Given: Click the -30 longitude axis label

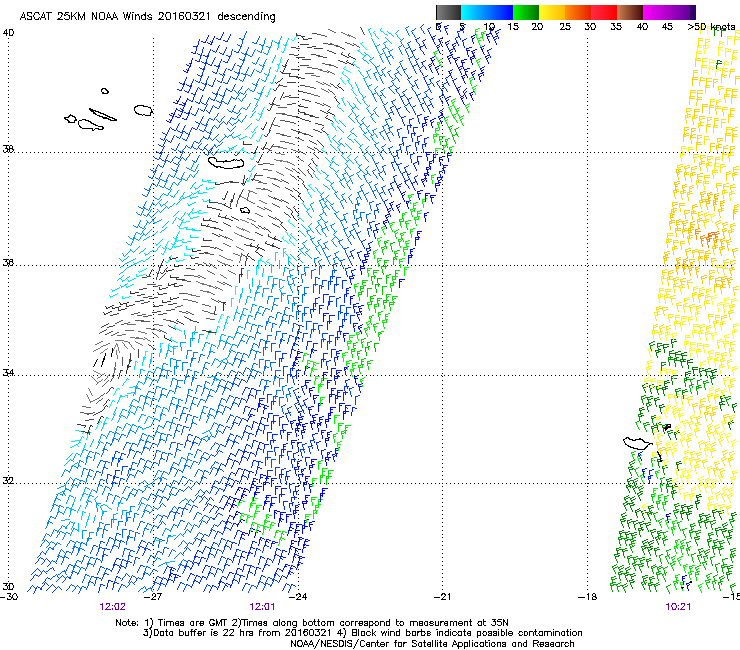Looking at the screenshot, I should click(9, 597).
